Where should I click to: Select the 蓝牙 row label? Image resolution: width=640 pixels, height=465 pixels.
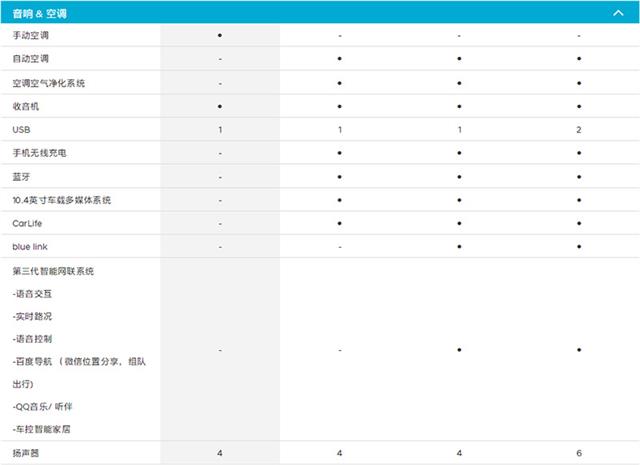[x=21, y=177]
